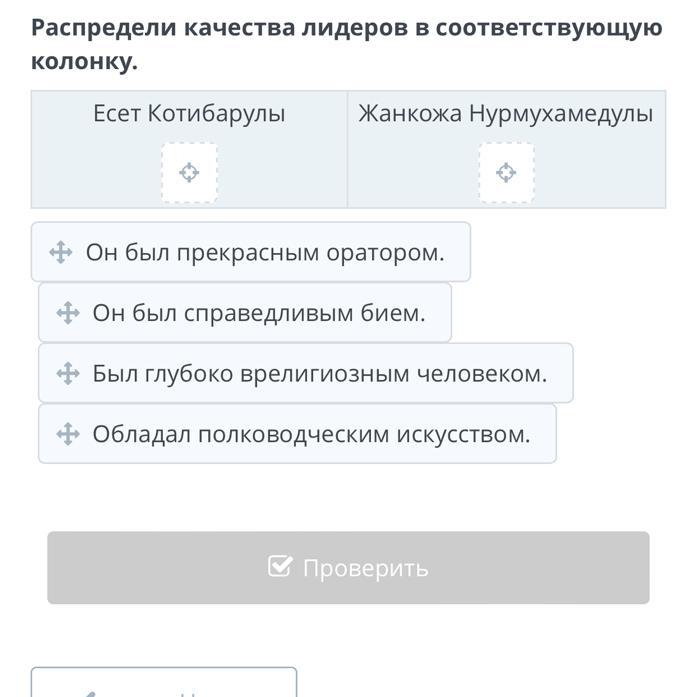The image size is (697, 697).
Task: Click the partially visible button at bottom
Action: click(164, 683)
